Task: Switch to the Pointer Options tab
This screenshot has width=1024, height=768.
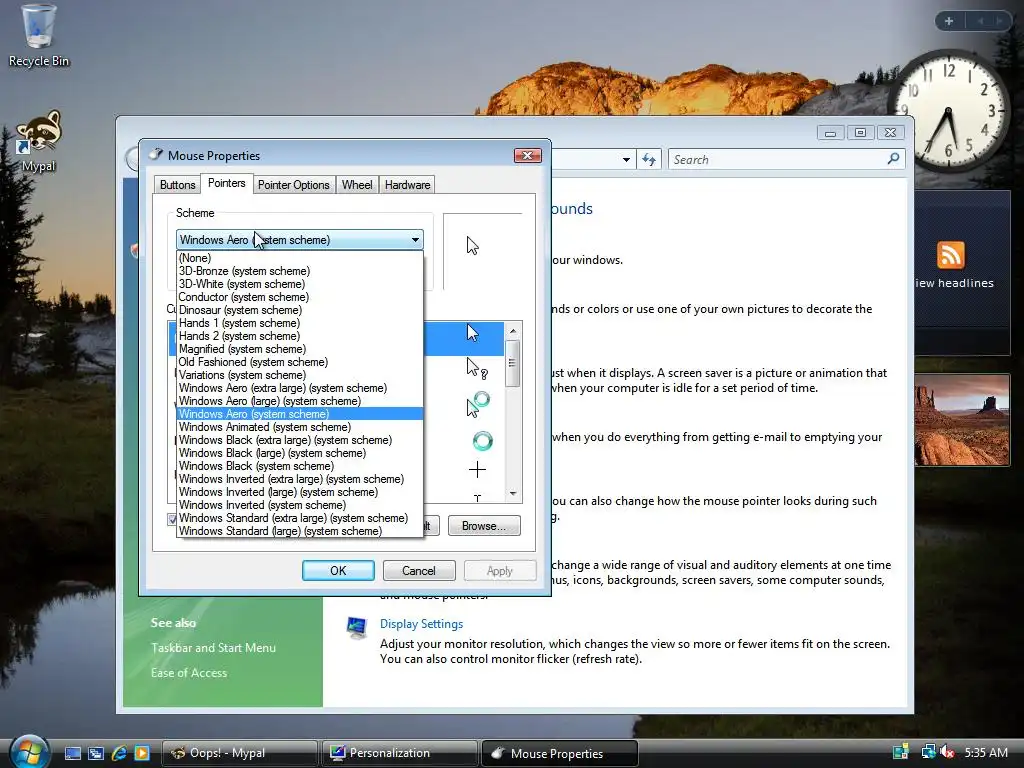Action: click(x=293, y=185)
